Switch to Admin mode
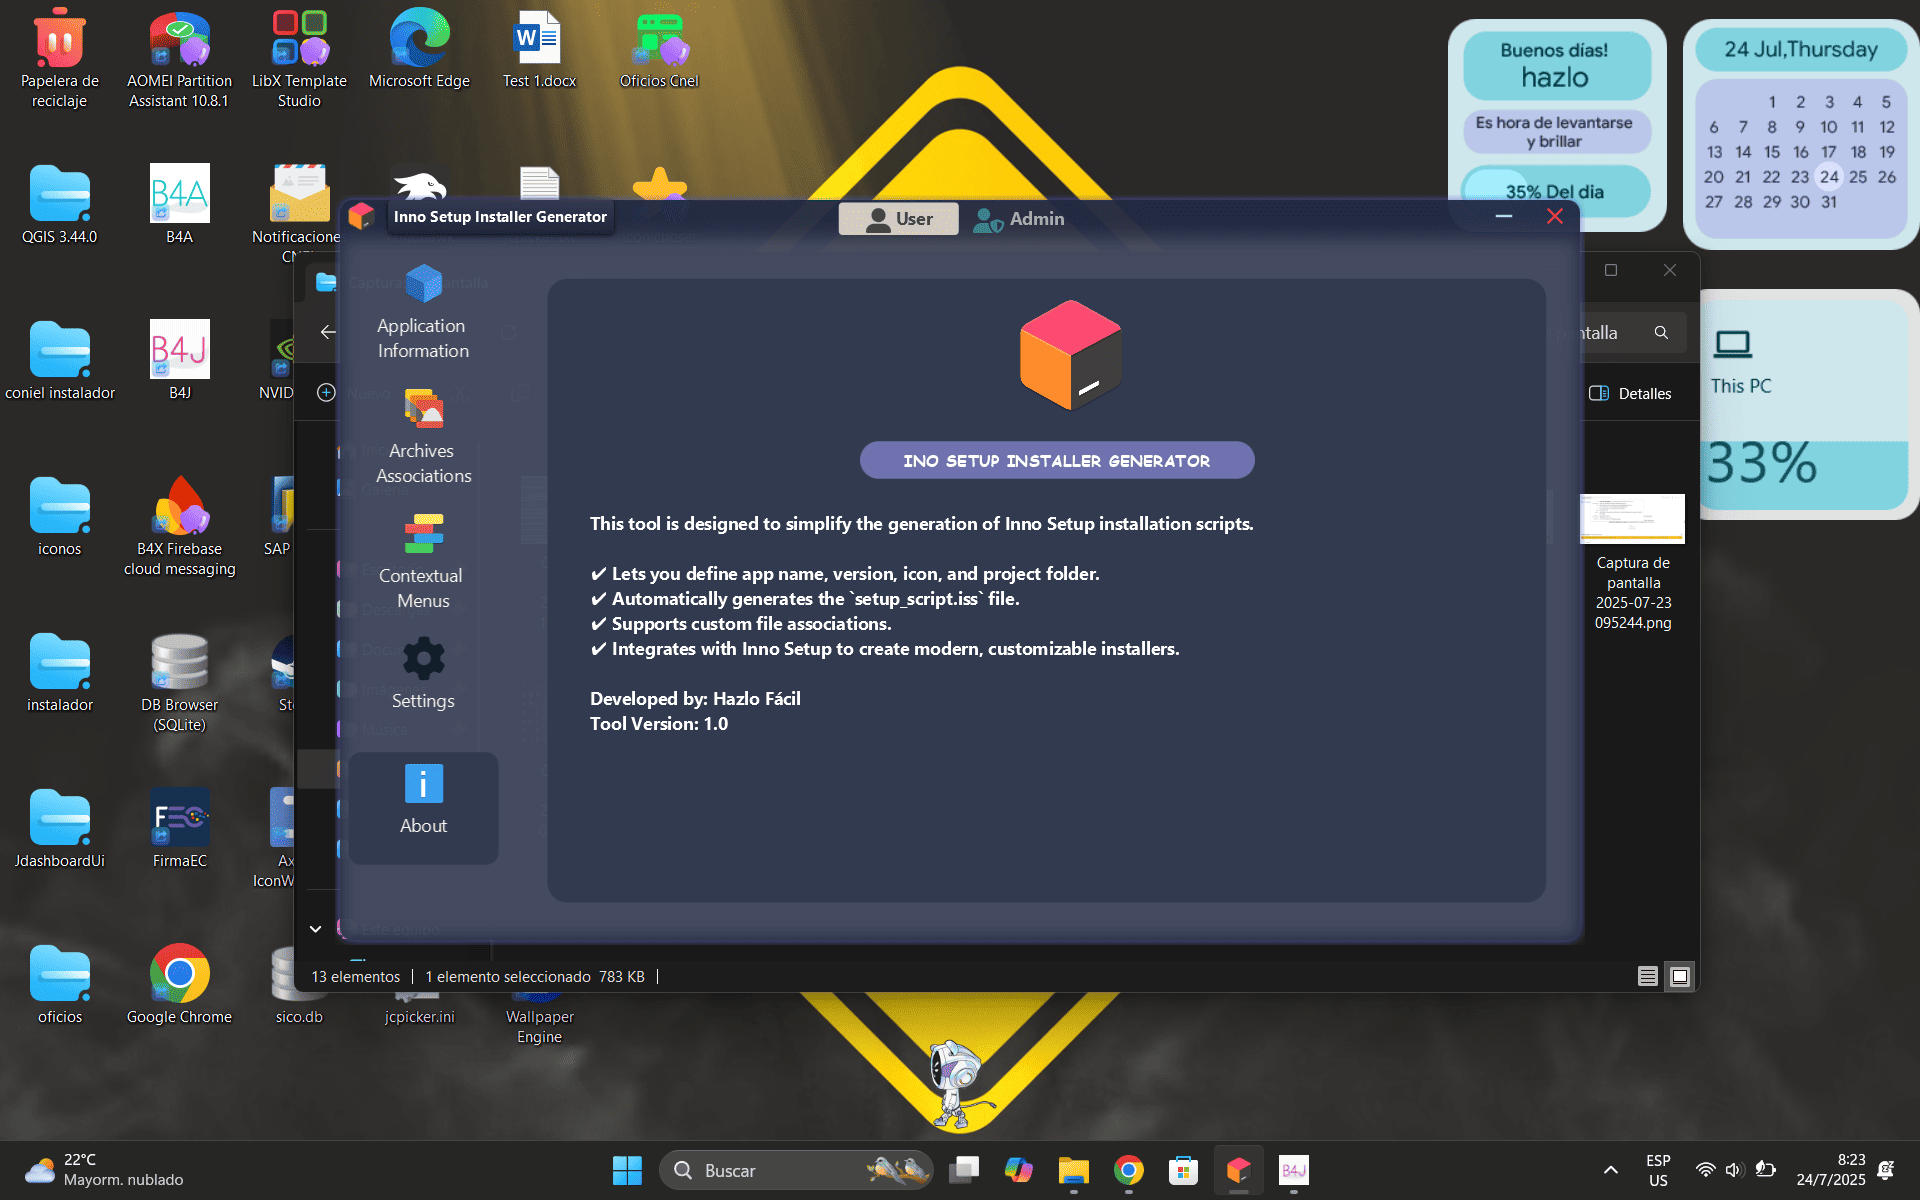Viewport: 1920px width, 1200px height. (1019, 218)
